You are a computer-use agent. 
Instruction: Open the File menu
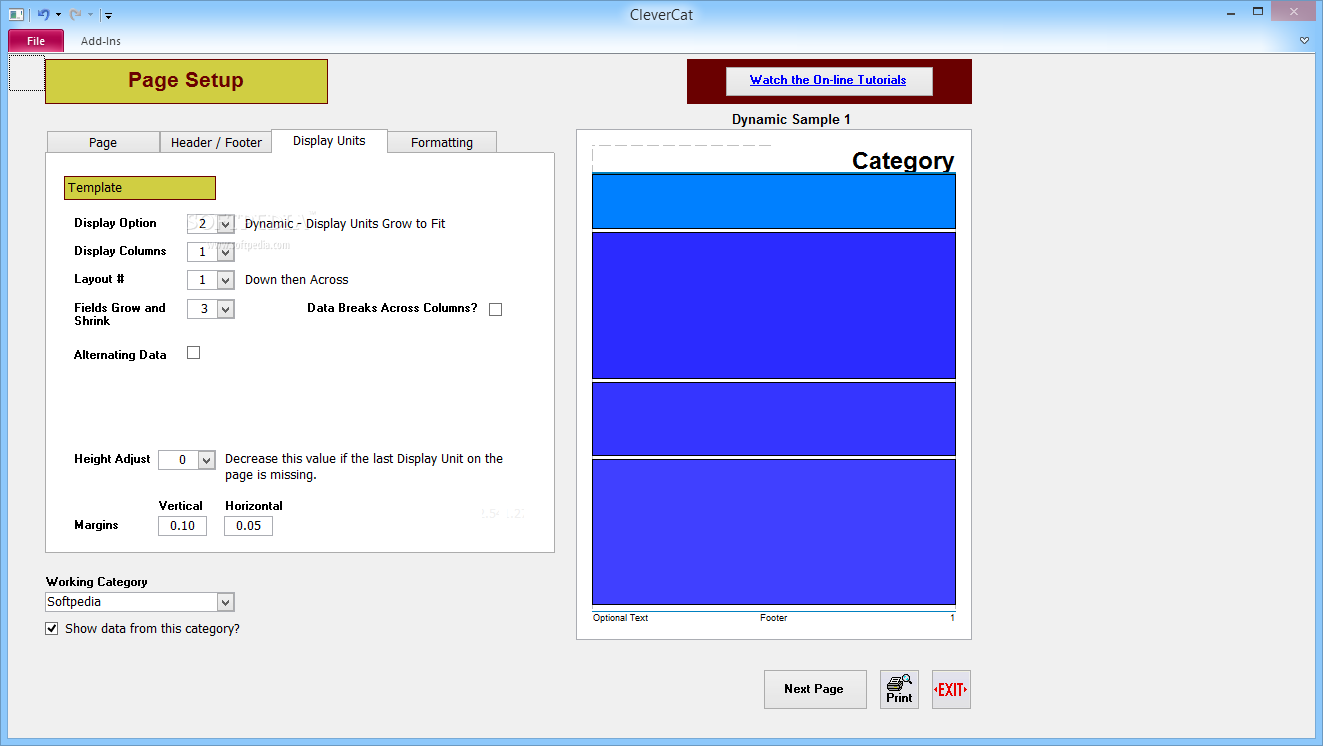point(36,41)
